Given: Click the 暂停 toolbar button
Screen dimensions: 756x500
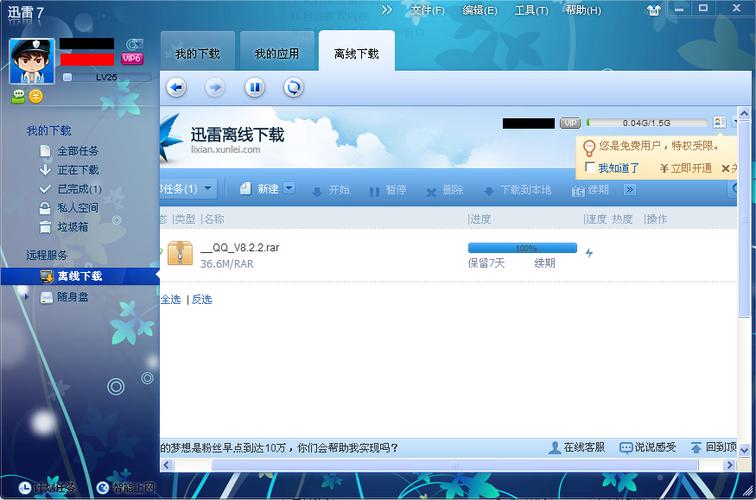Looking at the screenshot, I should 388,190.
